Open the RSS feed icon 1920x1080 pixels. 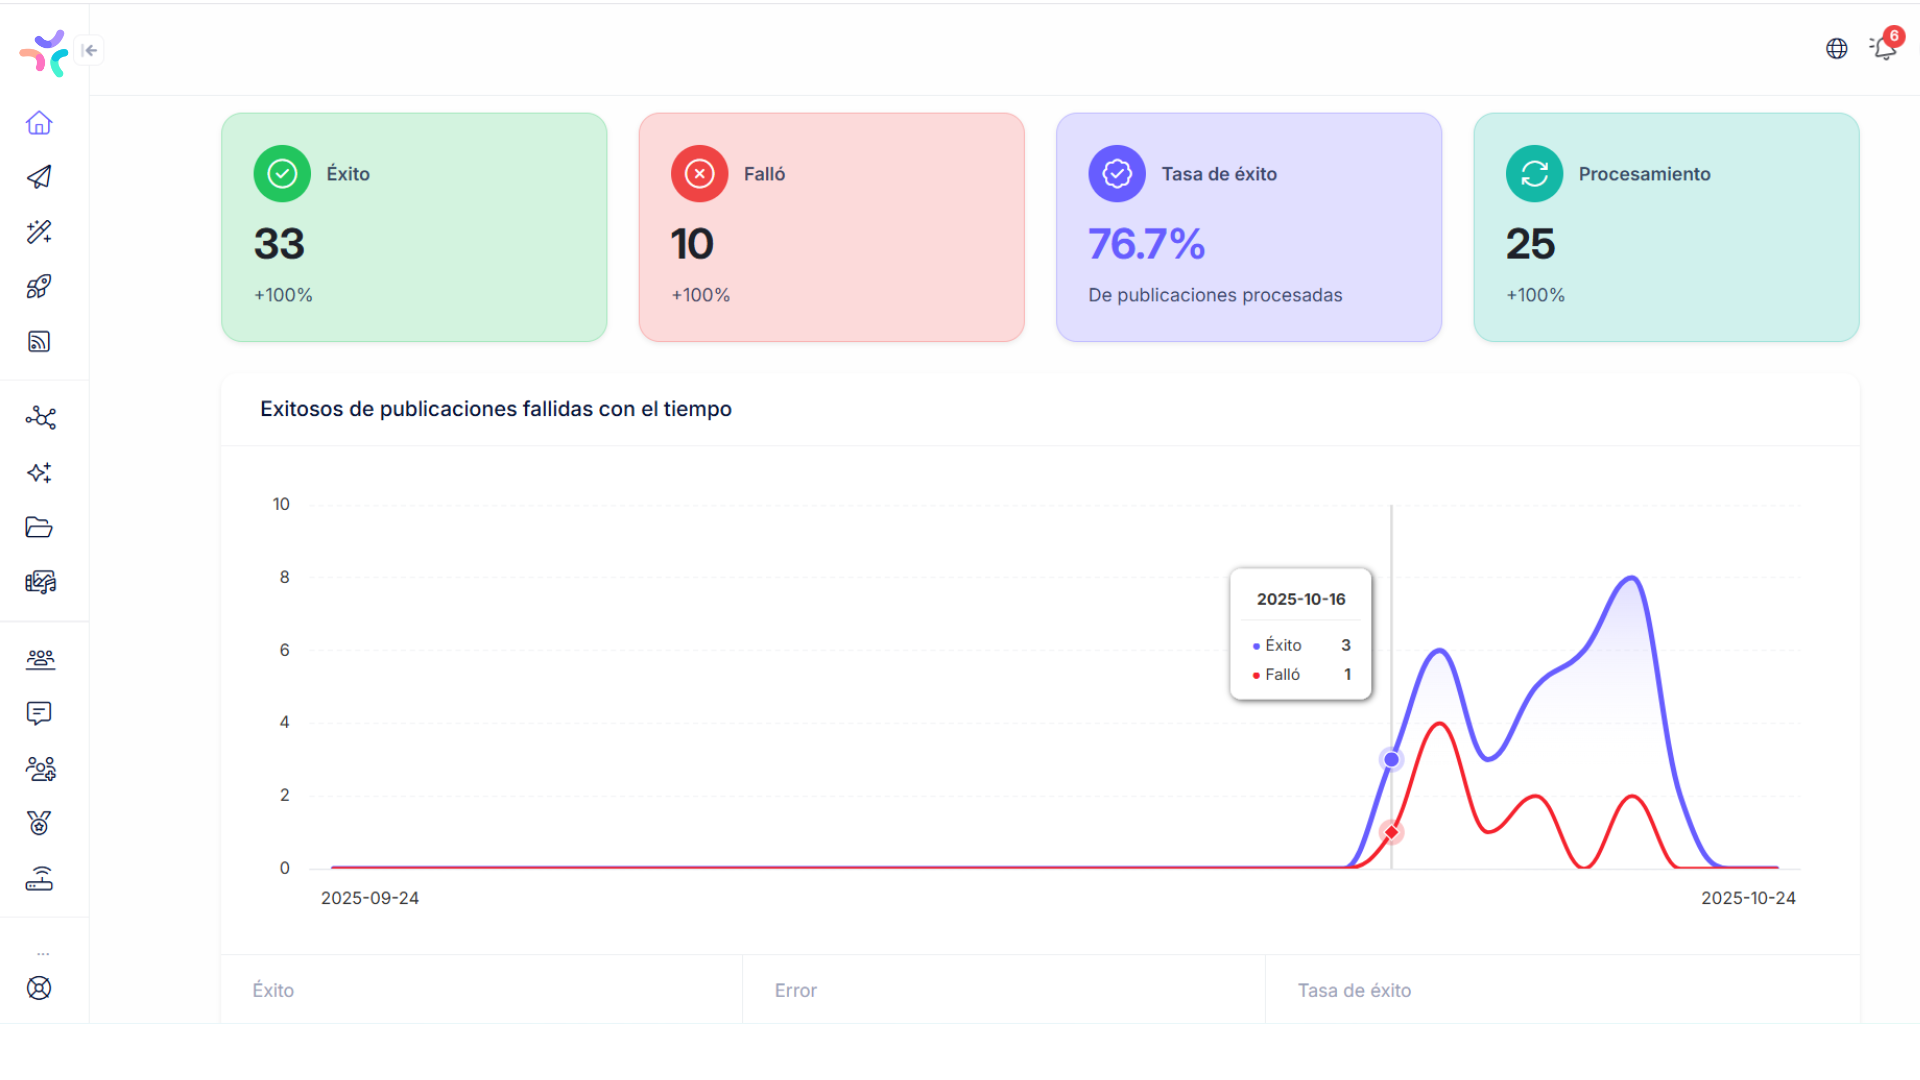point(39,342)
